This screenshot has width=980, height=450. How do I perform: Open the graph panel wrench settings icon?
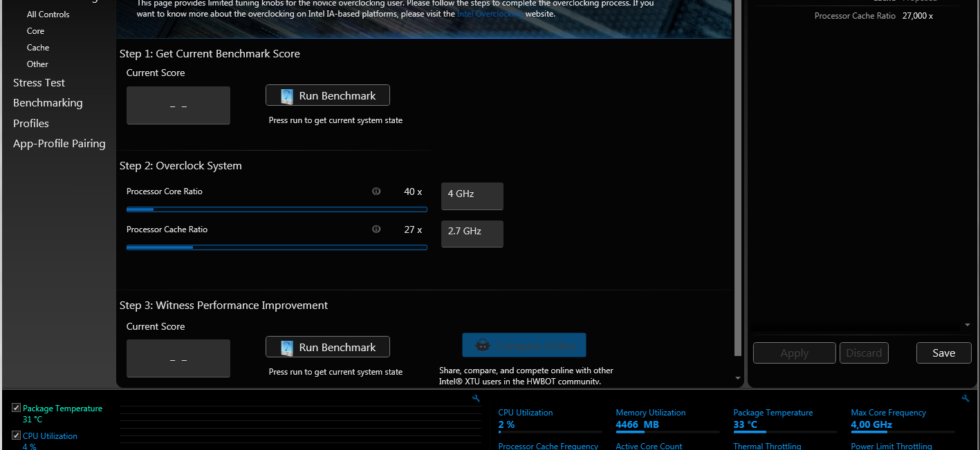point(476,399)
